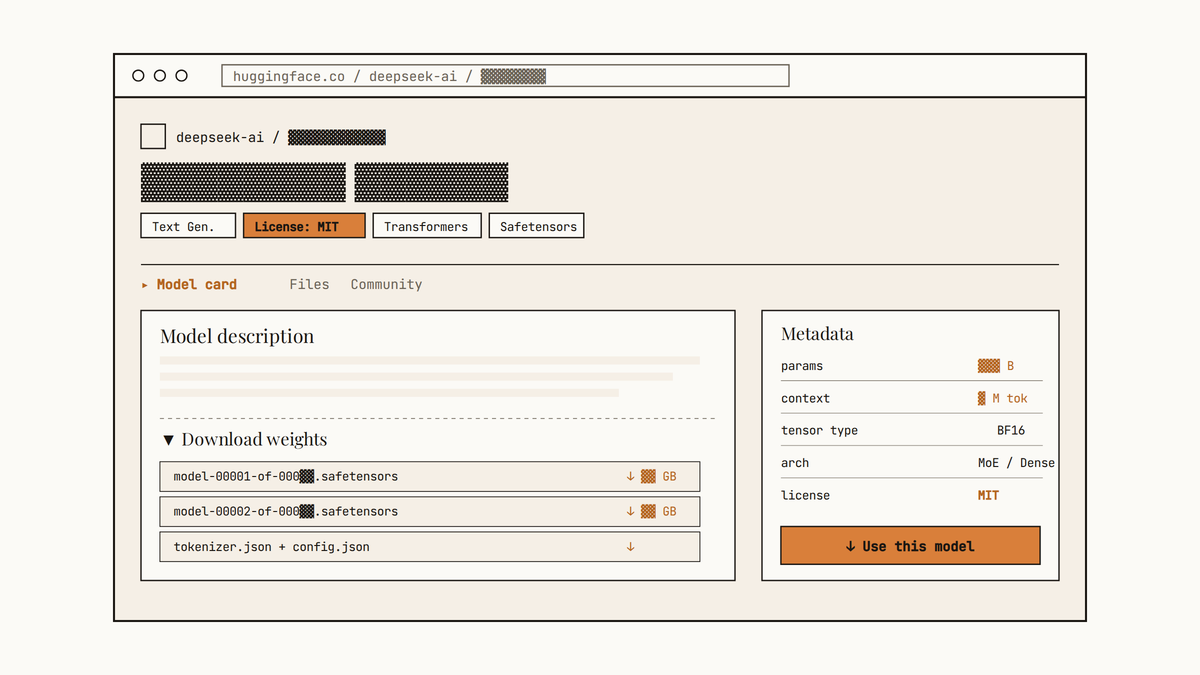Screen dimensions: 1200x675
Task: Click the Metadata heading
Action: point(817,334)
